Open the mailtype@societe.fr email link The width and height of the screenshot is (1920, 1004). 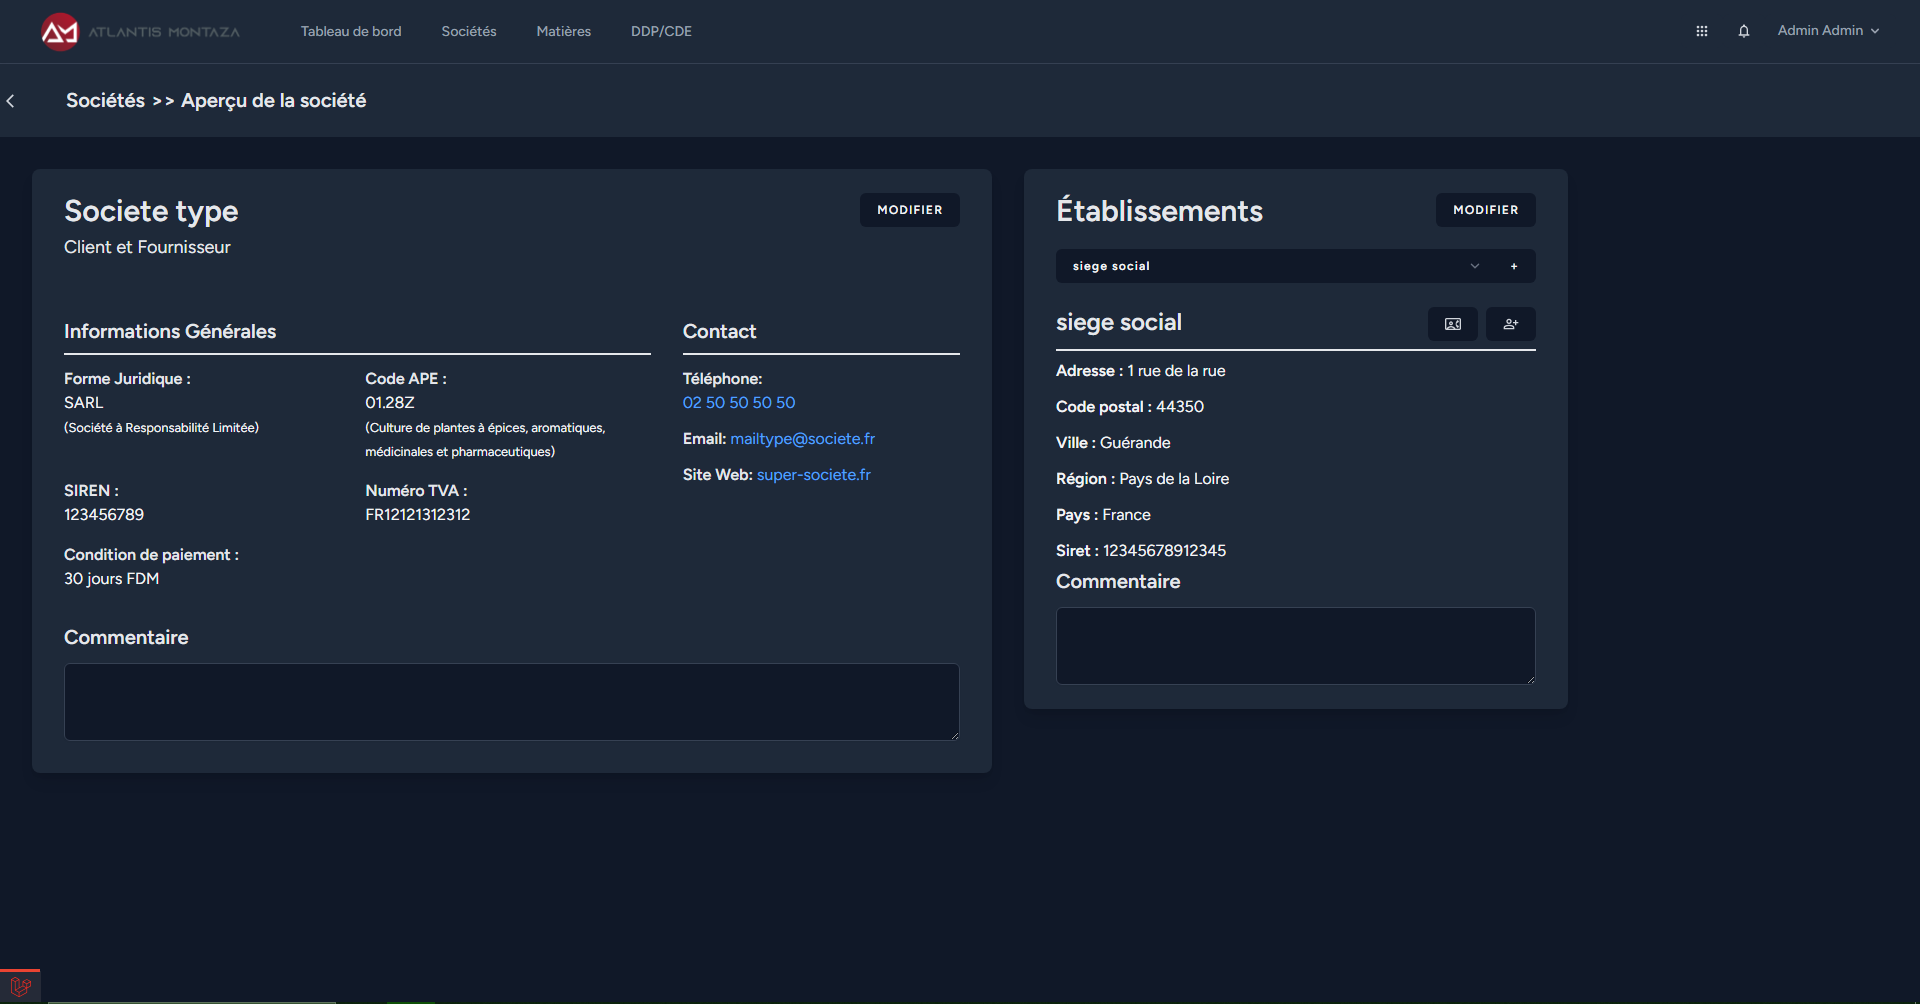(x=802, y=439)
